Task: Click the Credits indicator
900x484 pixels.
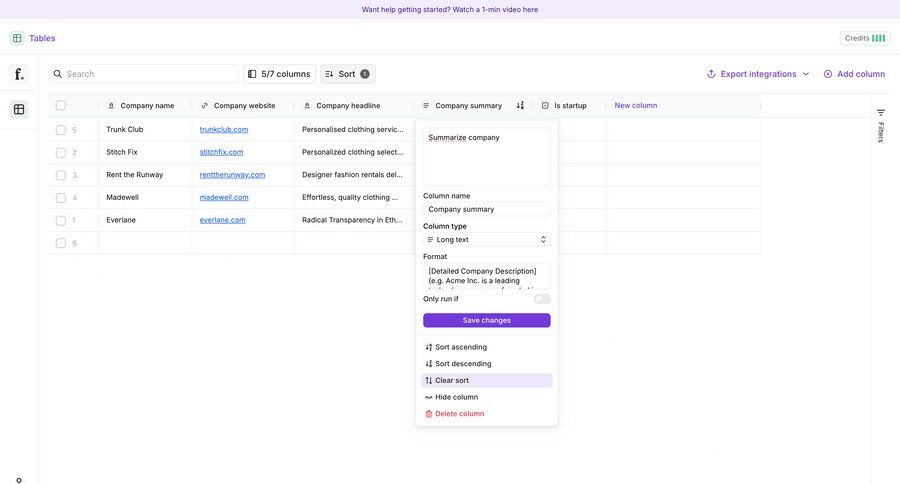Action: (865, 38)
